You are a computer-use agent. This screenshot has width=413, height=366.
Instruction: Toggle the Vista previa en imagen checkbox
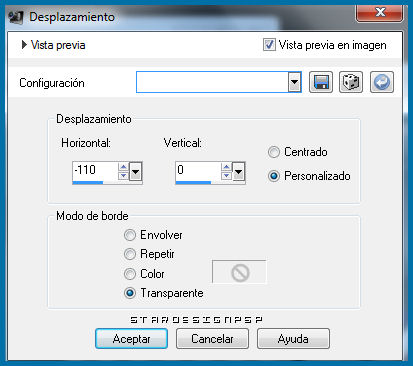[269, 45]
